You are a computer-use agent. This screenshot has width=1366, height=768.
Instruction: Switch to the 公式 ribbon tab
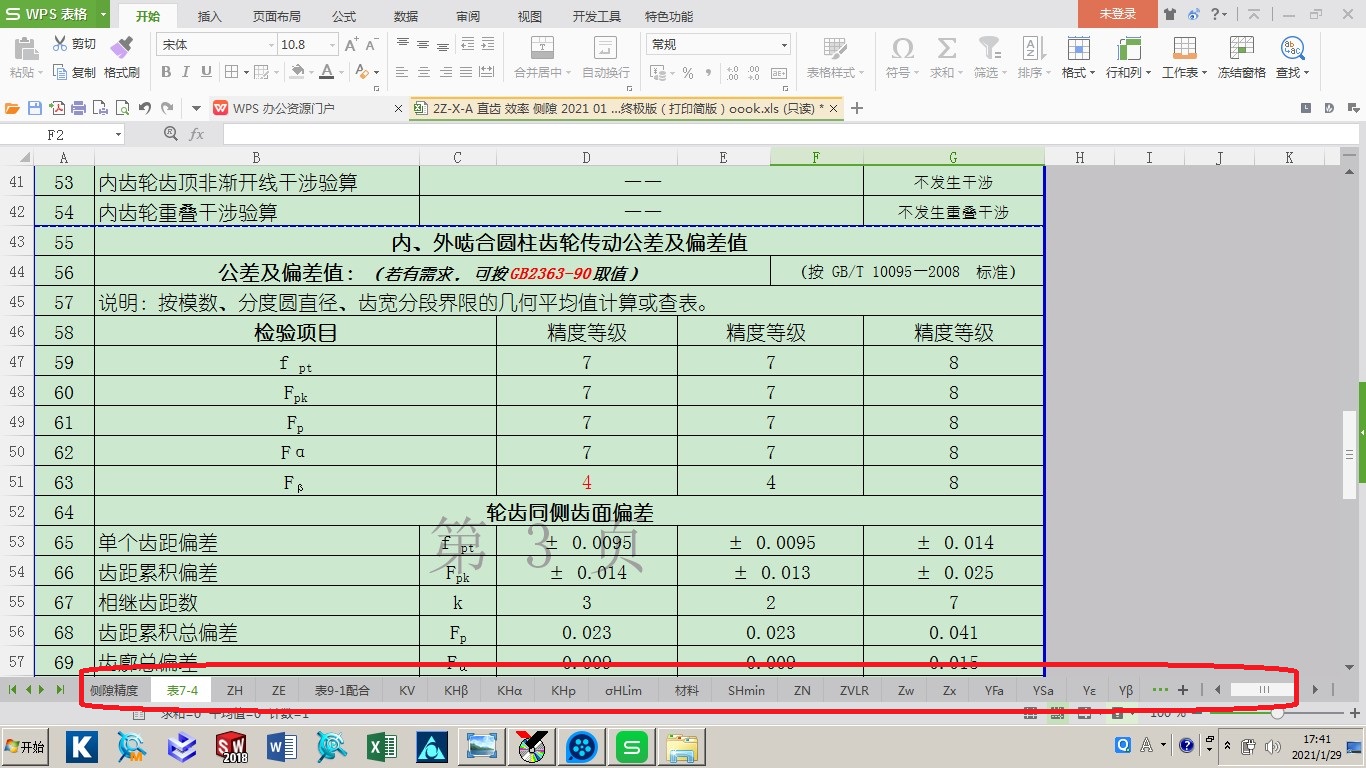coord(343,16)
